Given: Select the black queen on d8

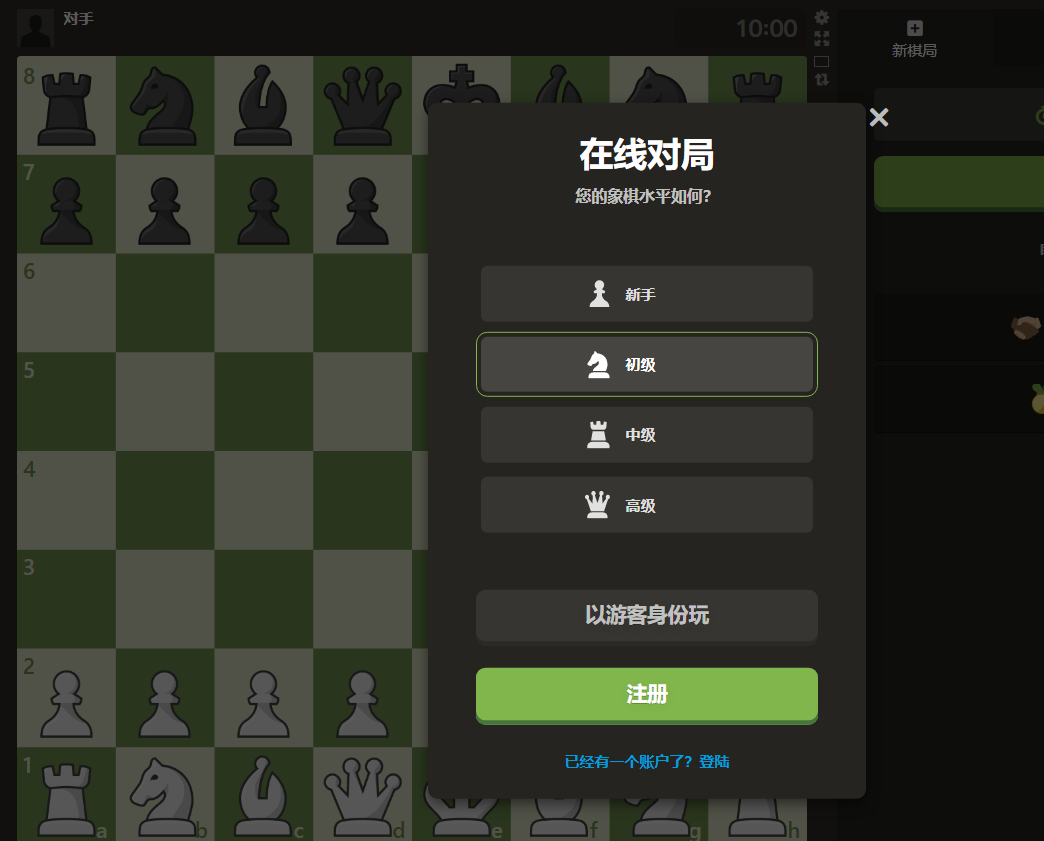Looking at the screenshot, I should click(x=362, y=105).
